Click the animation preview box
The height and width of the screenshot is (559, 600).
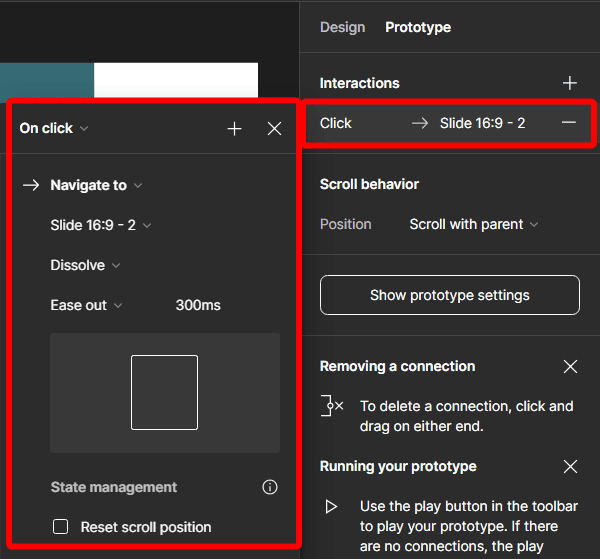pos(164,392)
